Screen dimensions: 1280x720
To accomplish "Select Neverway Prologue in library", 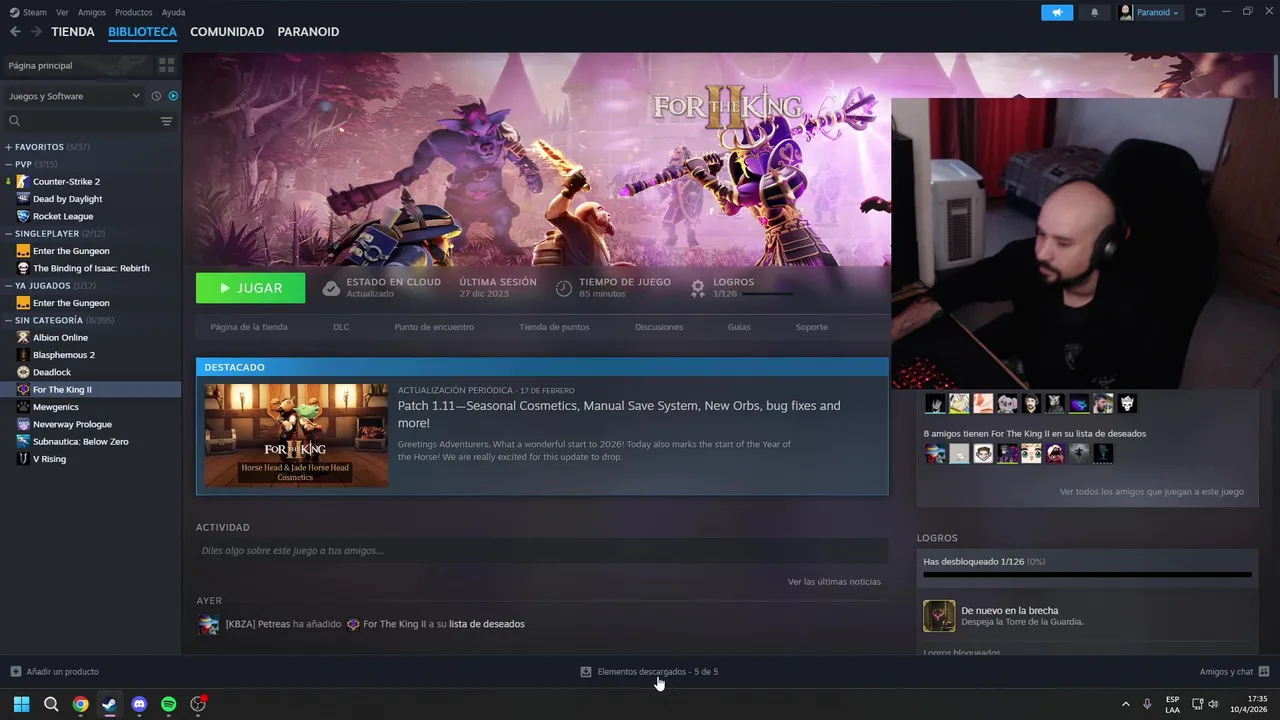I will pos(72,424).
